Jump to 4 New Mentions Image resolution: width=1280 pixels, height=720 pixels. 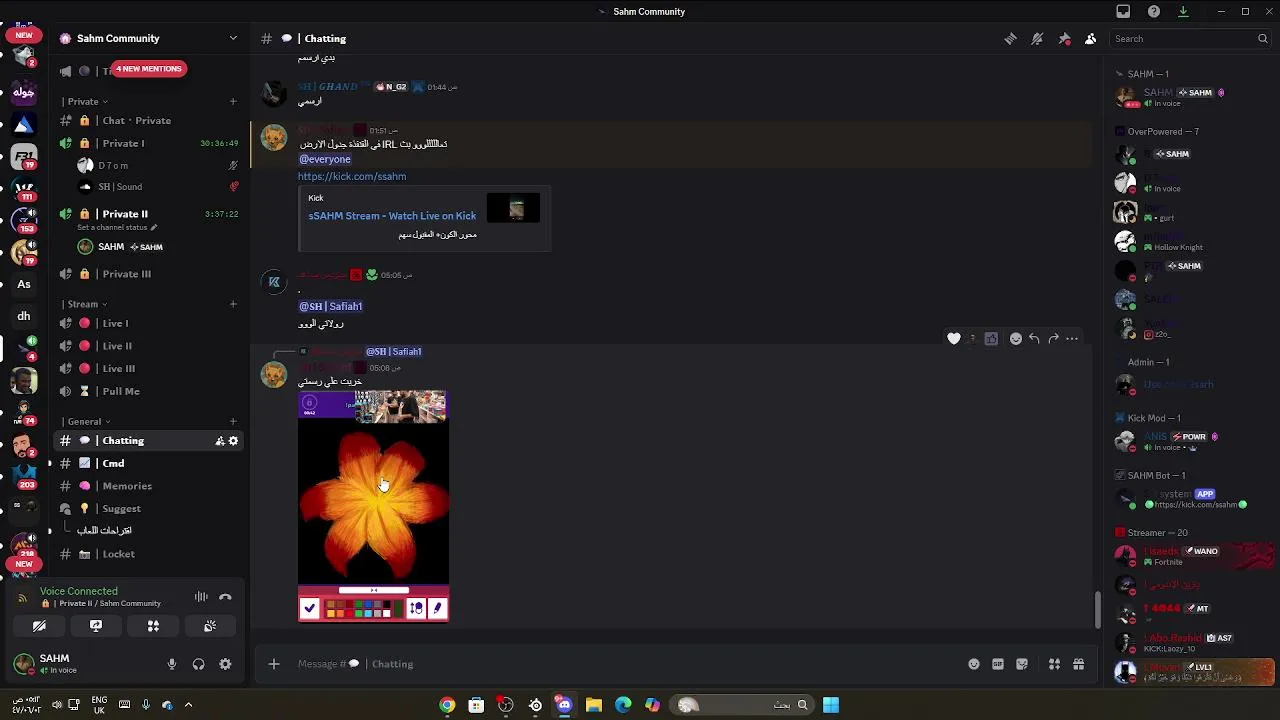148,69
